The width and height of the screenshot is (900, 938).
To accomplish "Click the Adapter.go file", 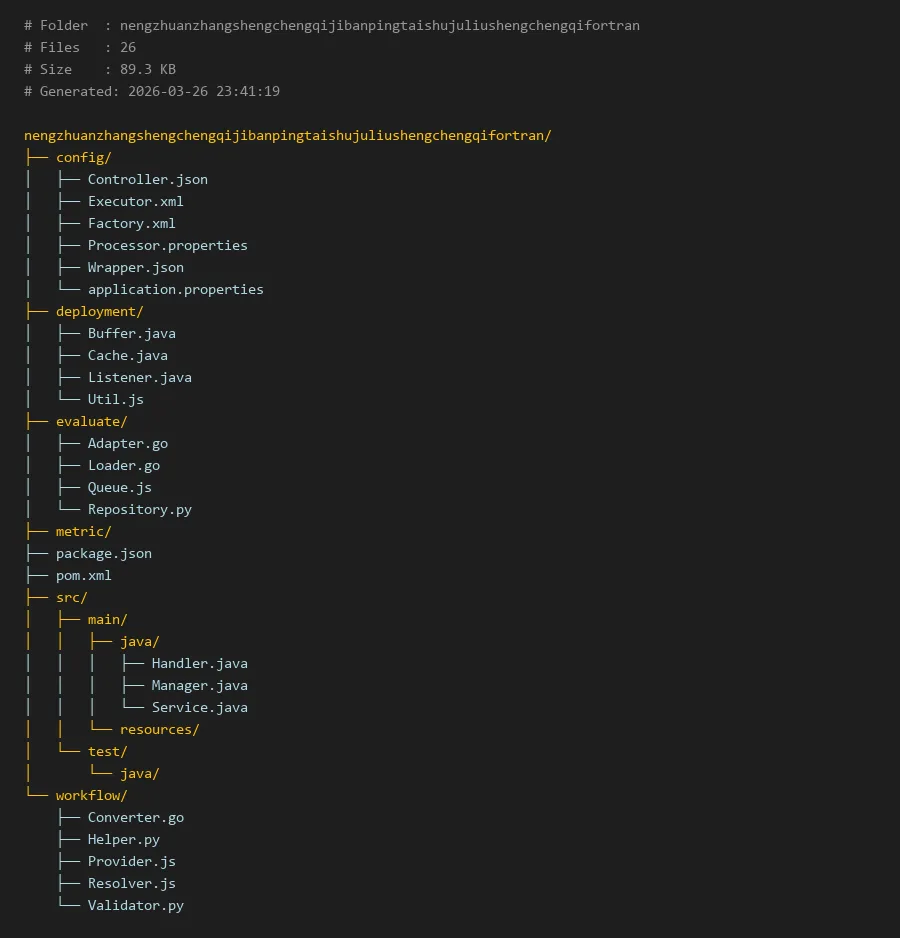I will pos(127,443).
